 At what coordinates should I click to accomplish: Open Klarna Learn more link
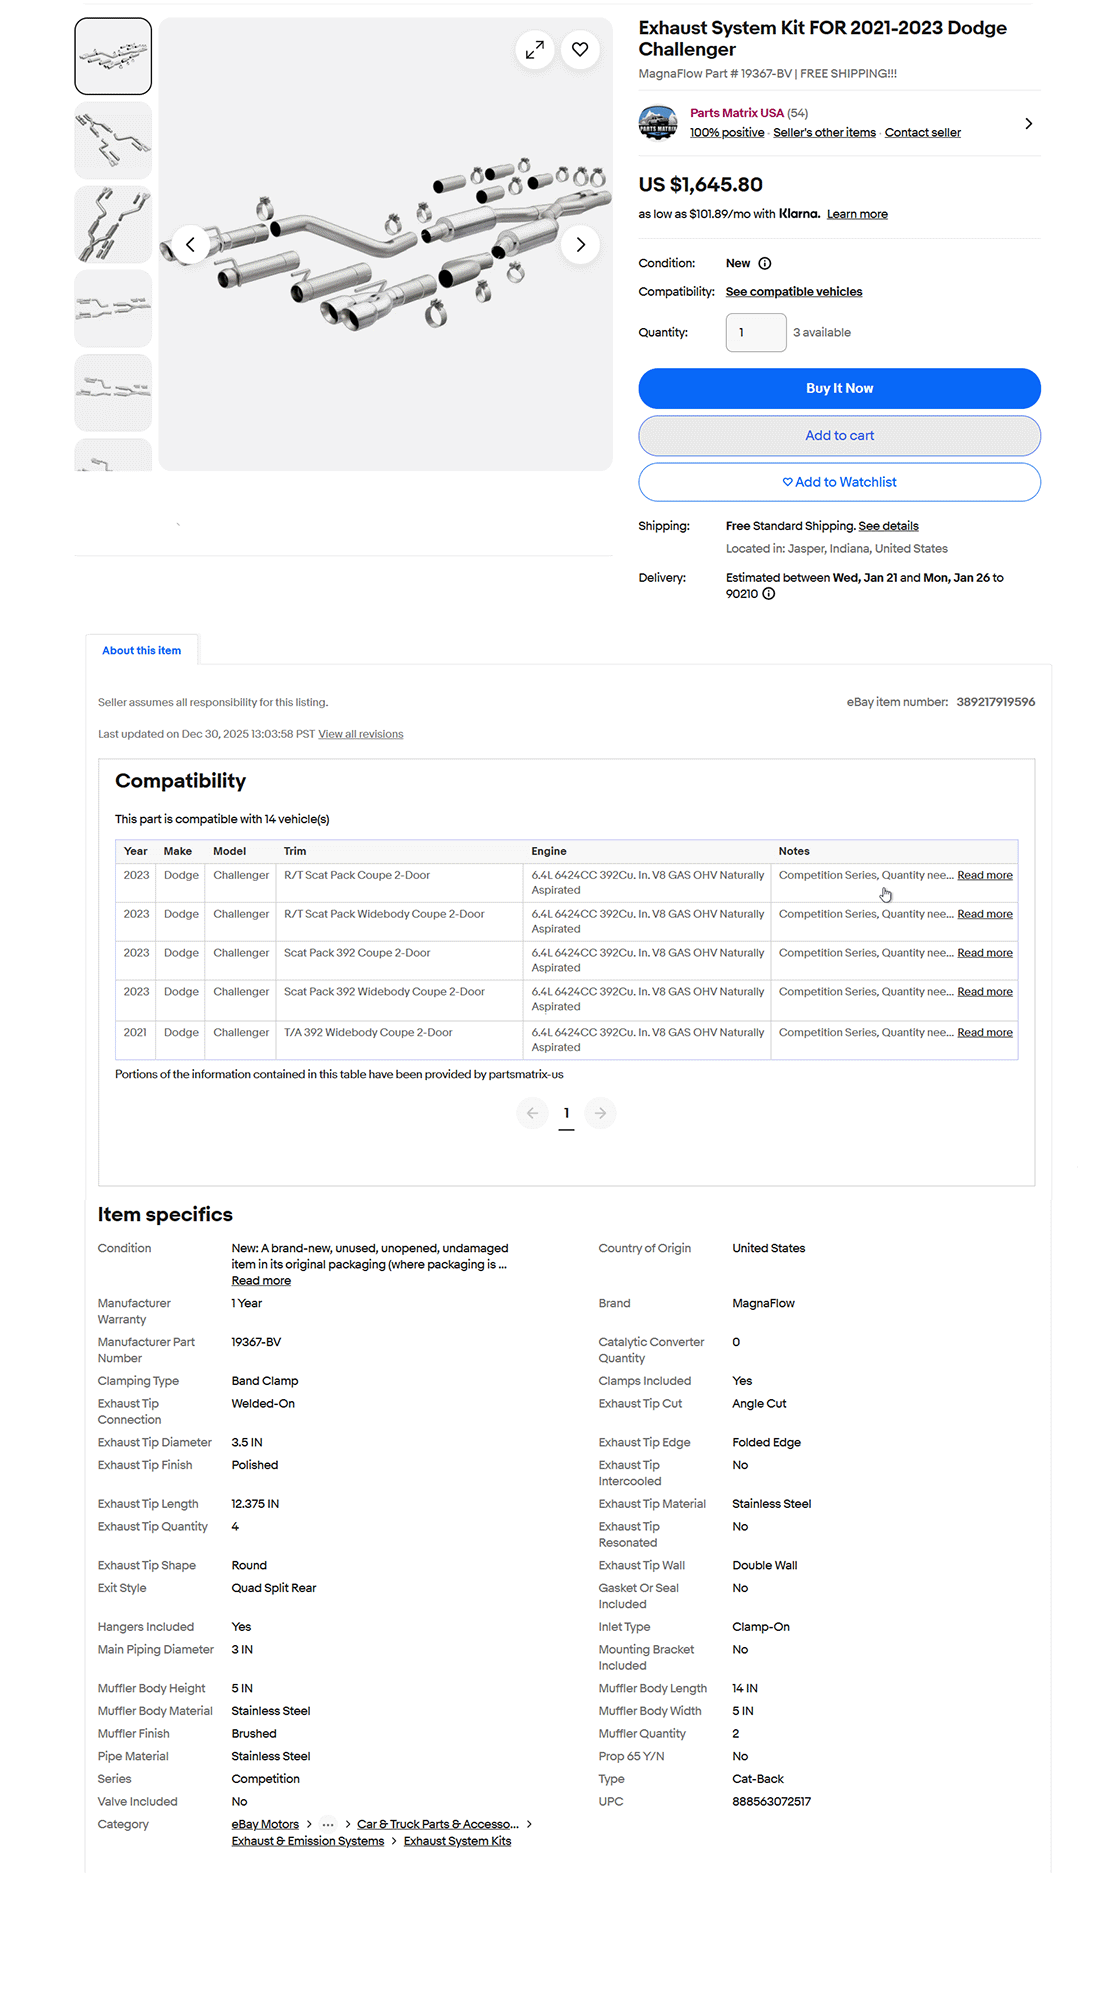[x=857, y=214]
